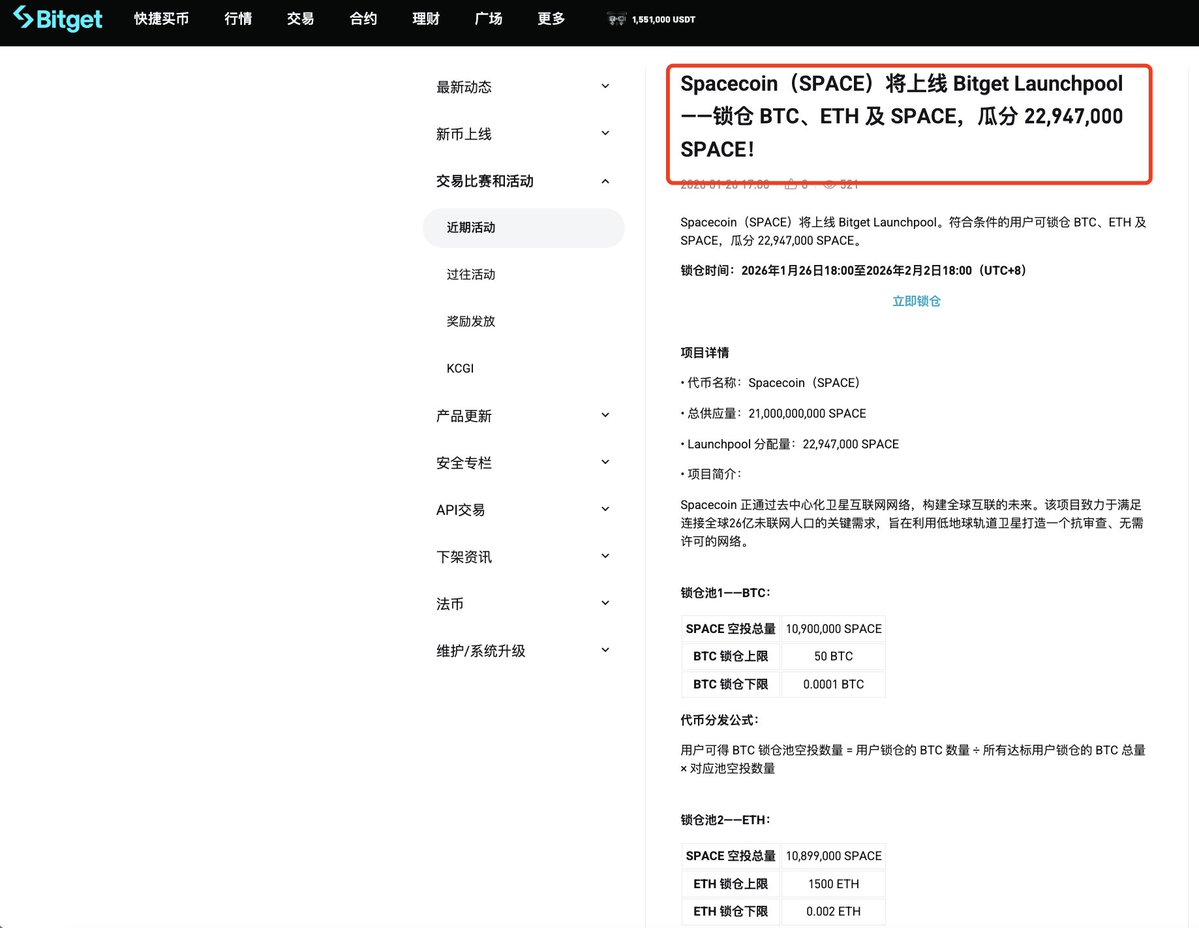Screen dimensions: 1199x928
Task: Click the 产品更新 category label
Action: click(463, 416)
